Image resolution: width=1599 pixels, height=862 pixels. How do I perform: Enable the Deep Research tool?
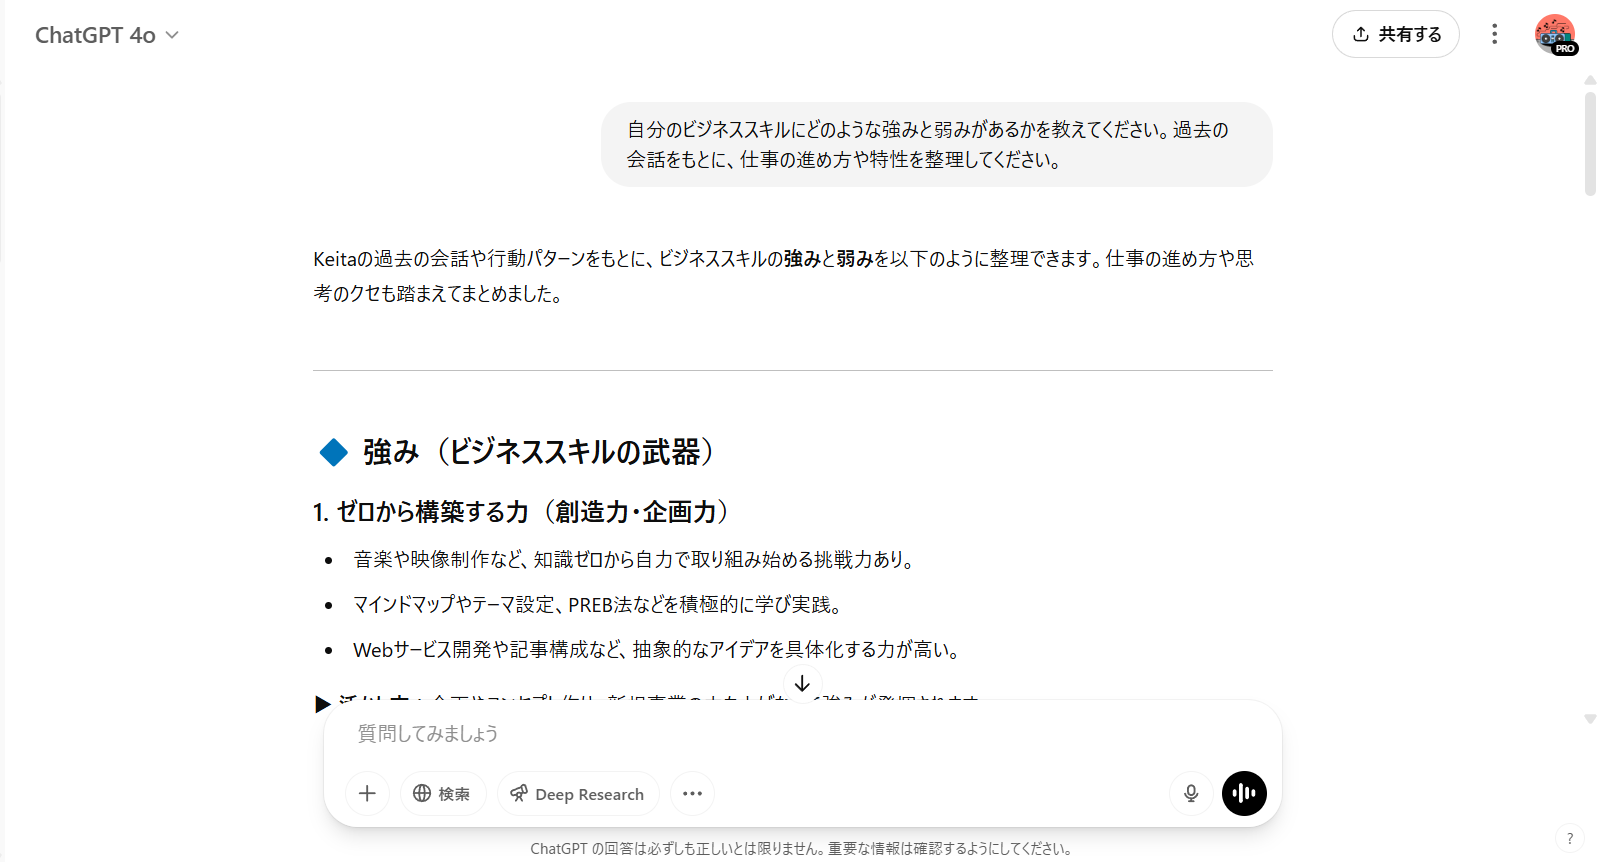(x=578, y=793)
